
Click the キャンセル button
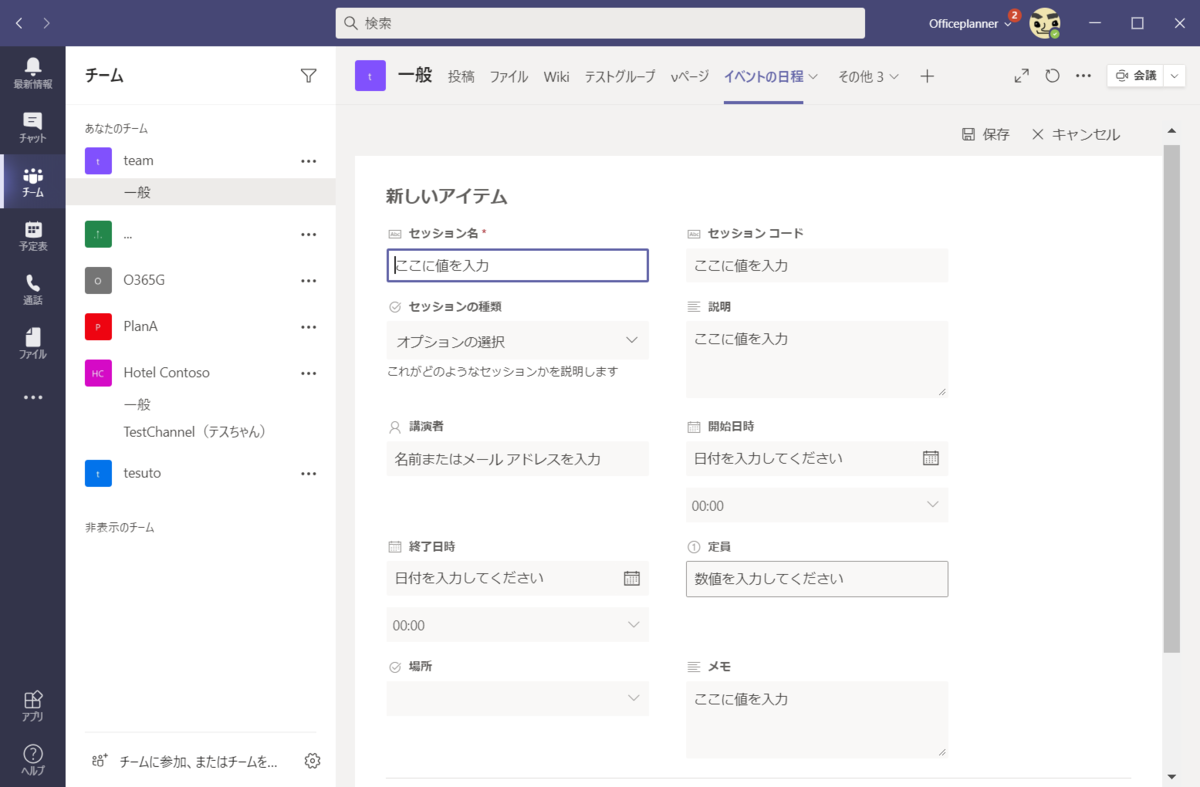click(1076, 134)
